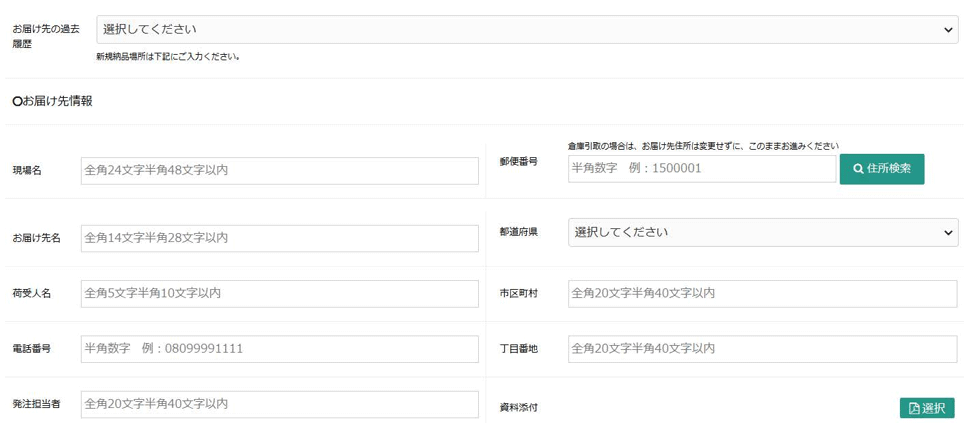The width and height of the screenshot is (964, 438).
Task: Click the 新規納品場所 note under the history dropdown
Action: click(167, 57)
